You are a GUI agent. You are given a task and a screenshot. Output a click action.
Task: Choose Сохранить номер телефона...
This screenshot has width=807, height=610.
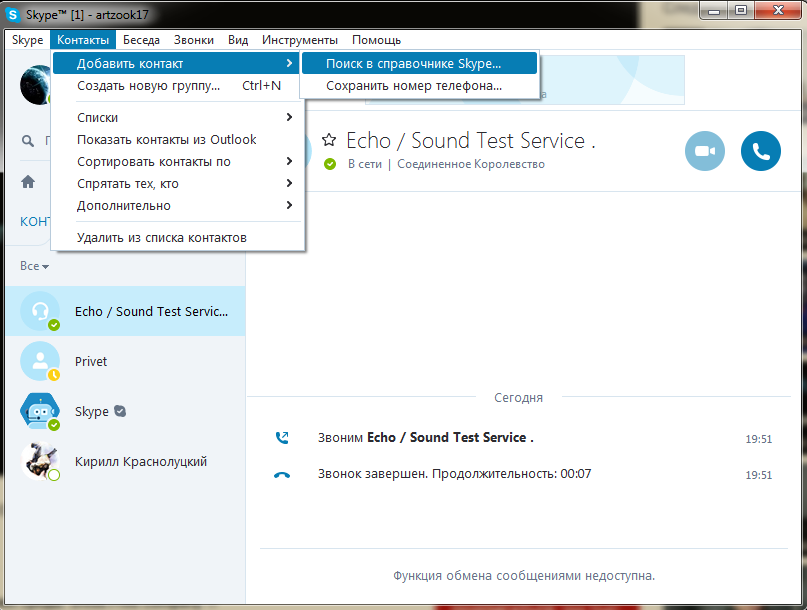tap(419, 85)
